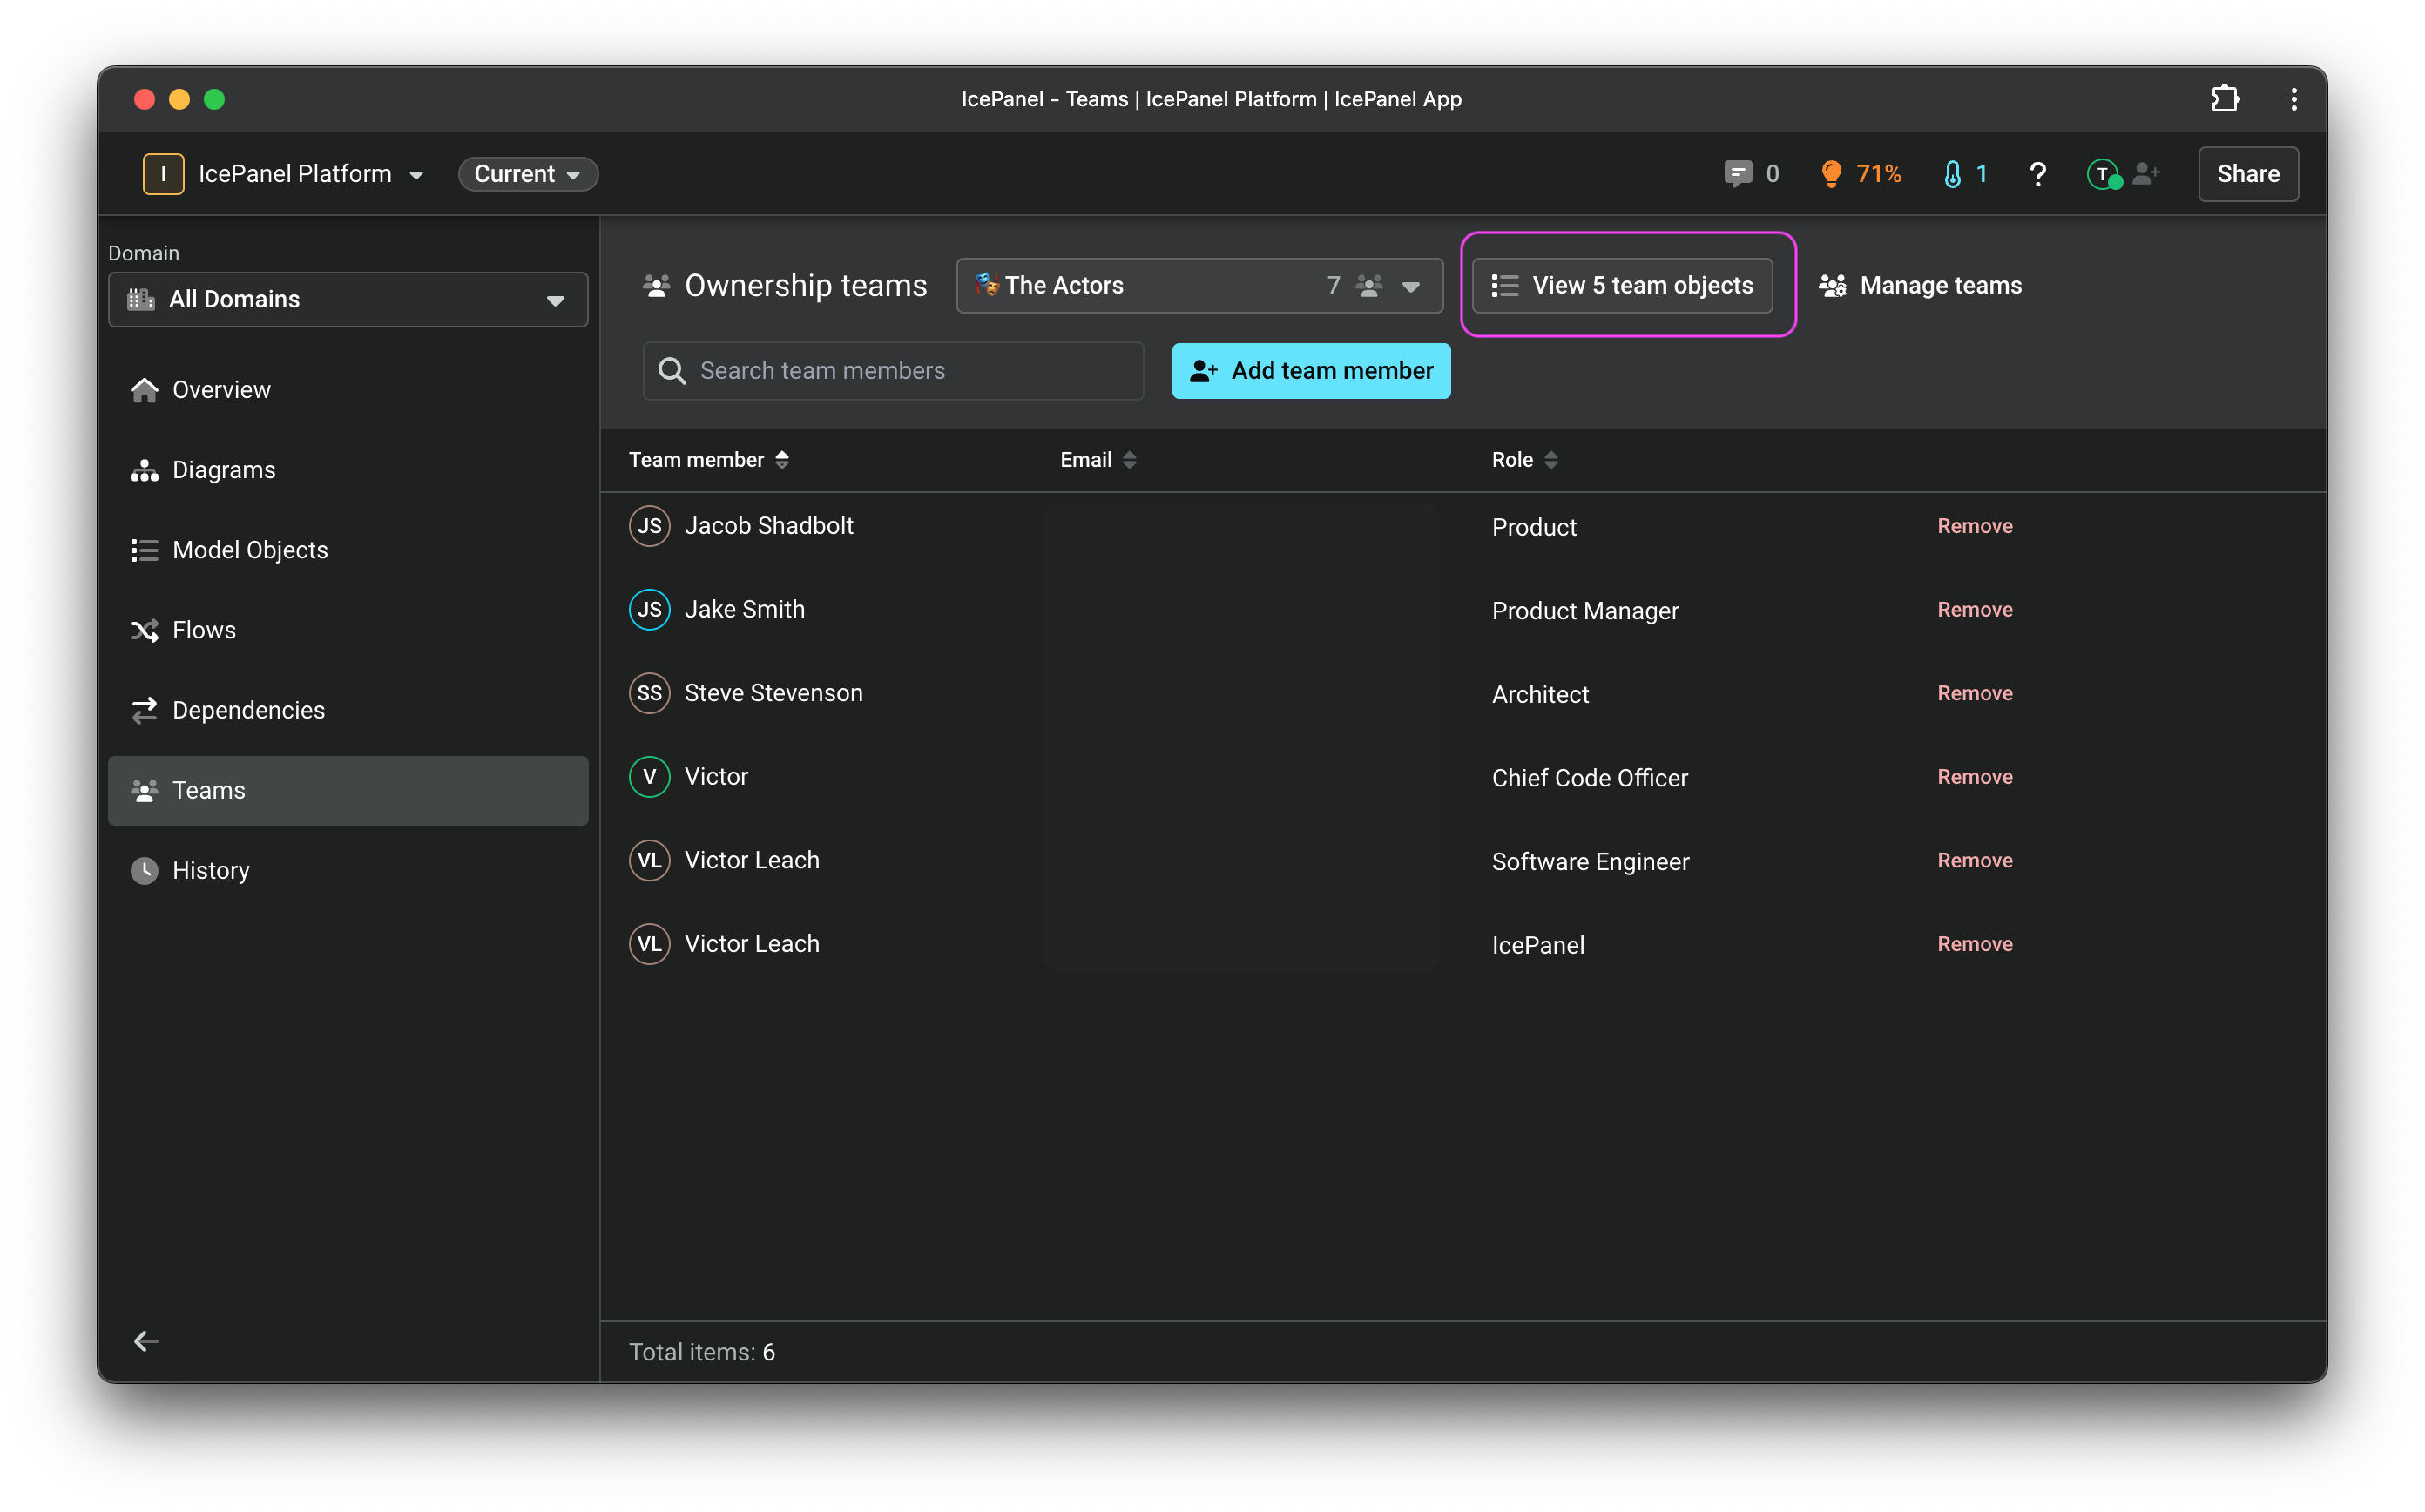This screenshot has width=2425, height=1512.
Task: Click the thermometer health icon
Action: click(1952, 174)
